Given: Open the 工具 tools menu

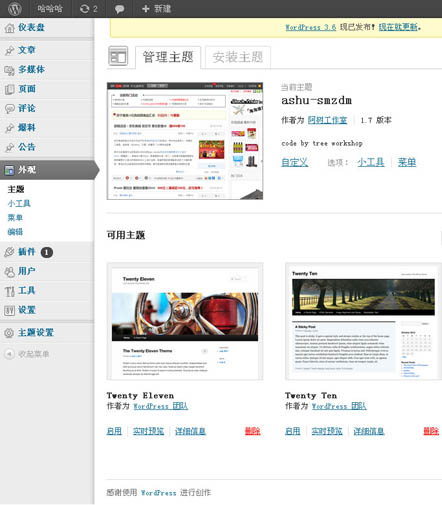Looking at the screenshot, I should [x=27, y=290].
